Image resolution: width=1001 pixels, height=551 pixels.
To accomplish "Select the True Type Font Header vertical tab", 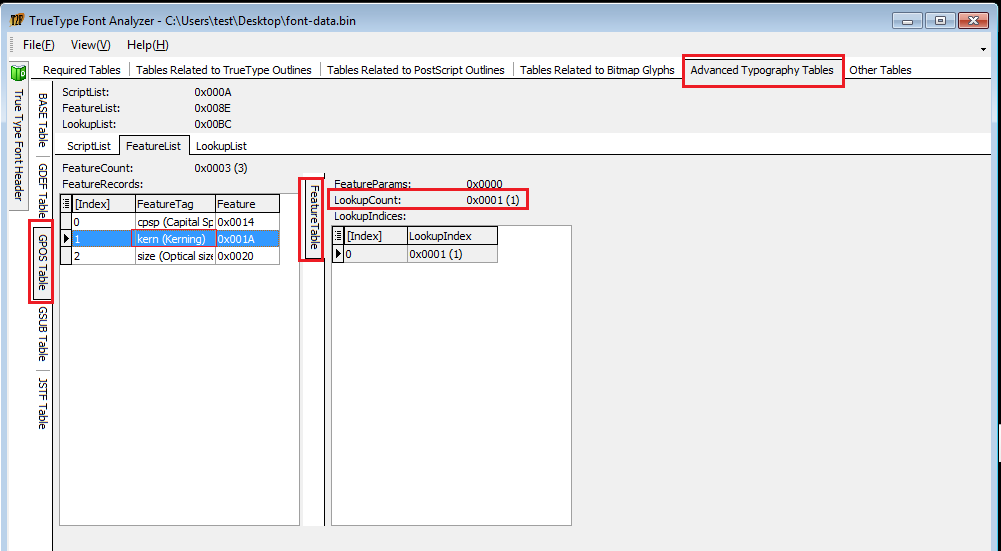I will click(x=19, y=145).
